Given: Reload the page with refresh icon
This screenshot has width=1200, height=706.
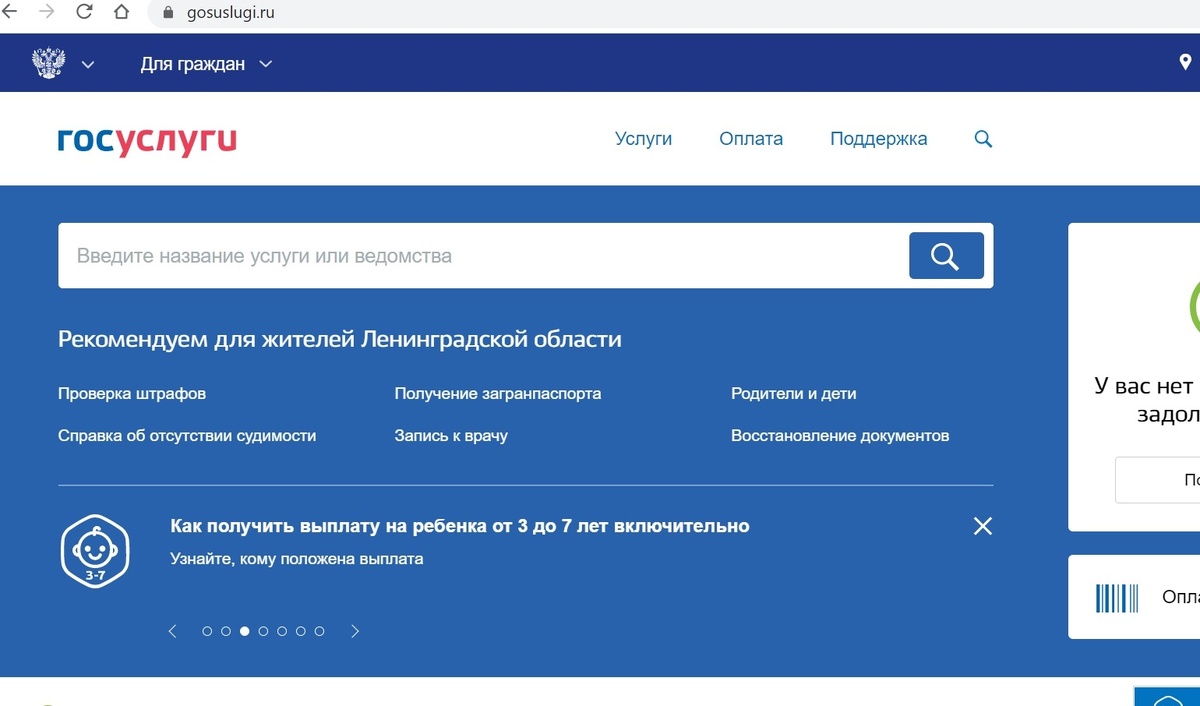Looking at the screenshot, I should 84,12.
